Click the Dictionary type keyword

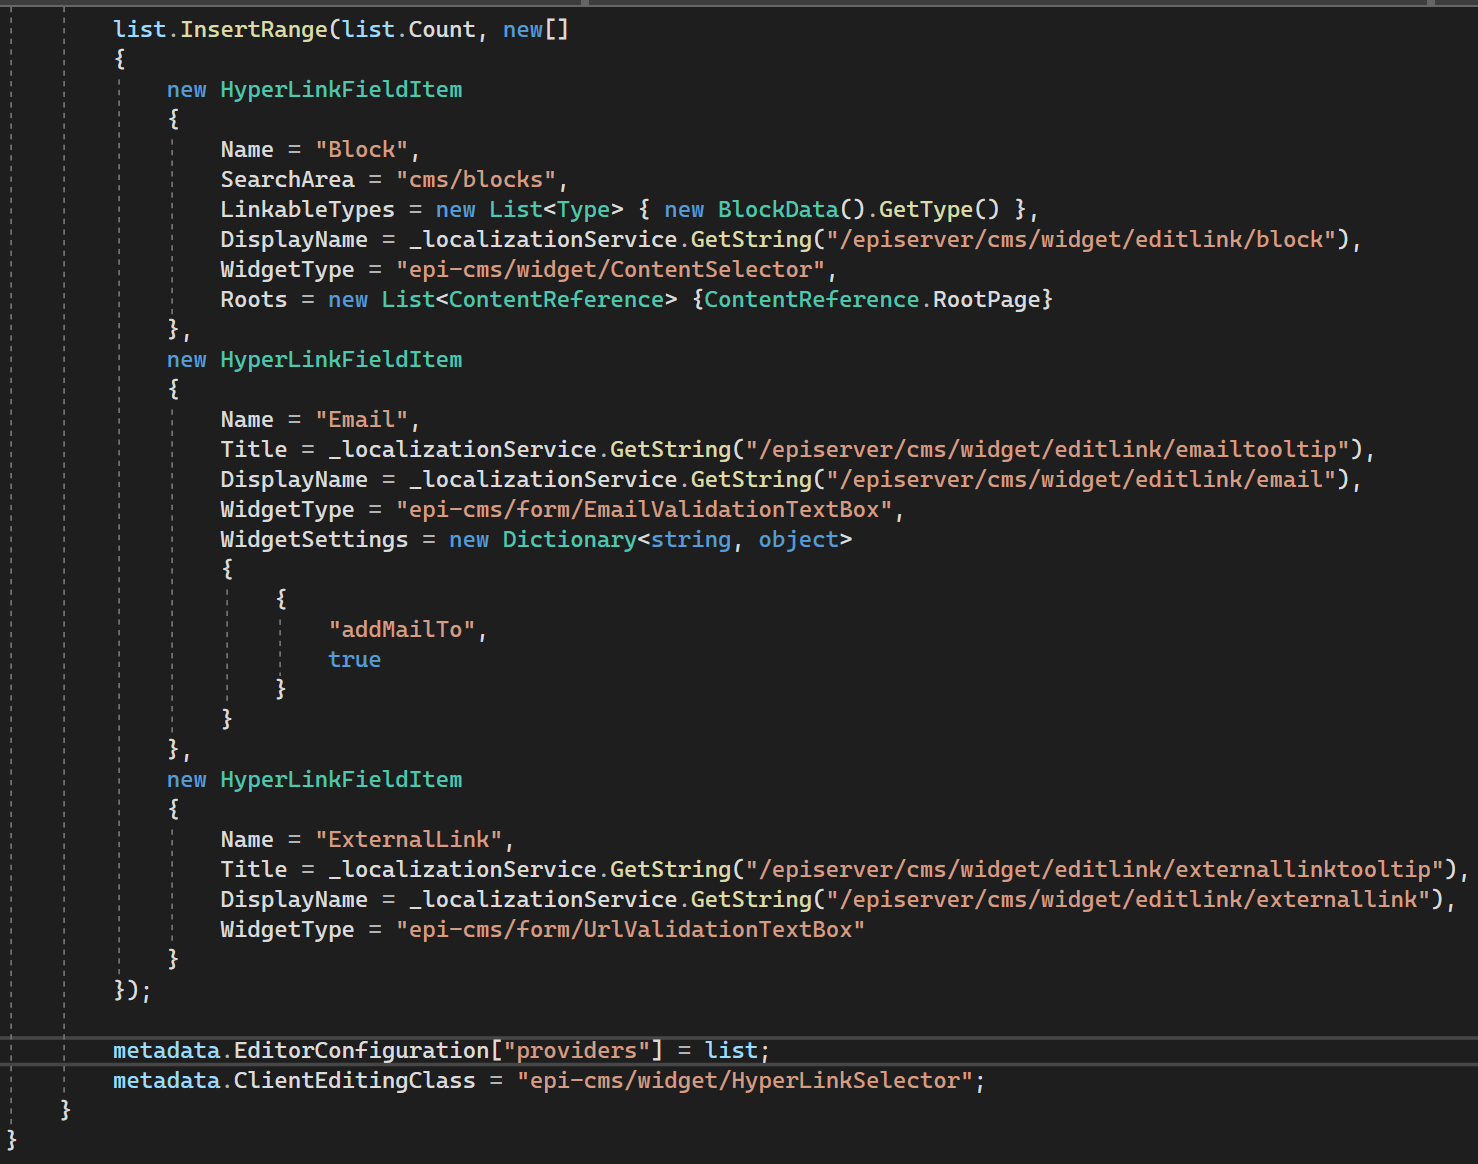(x=569, y=540)
